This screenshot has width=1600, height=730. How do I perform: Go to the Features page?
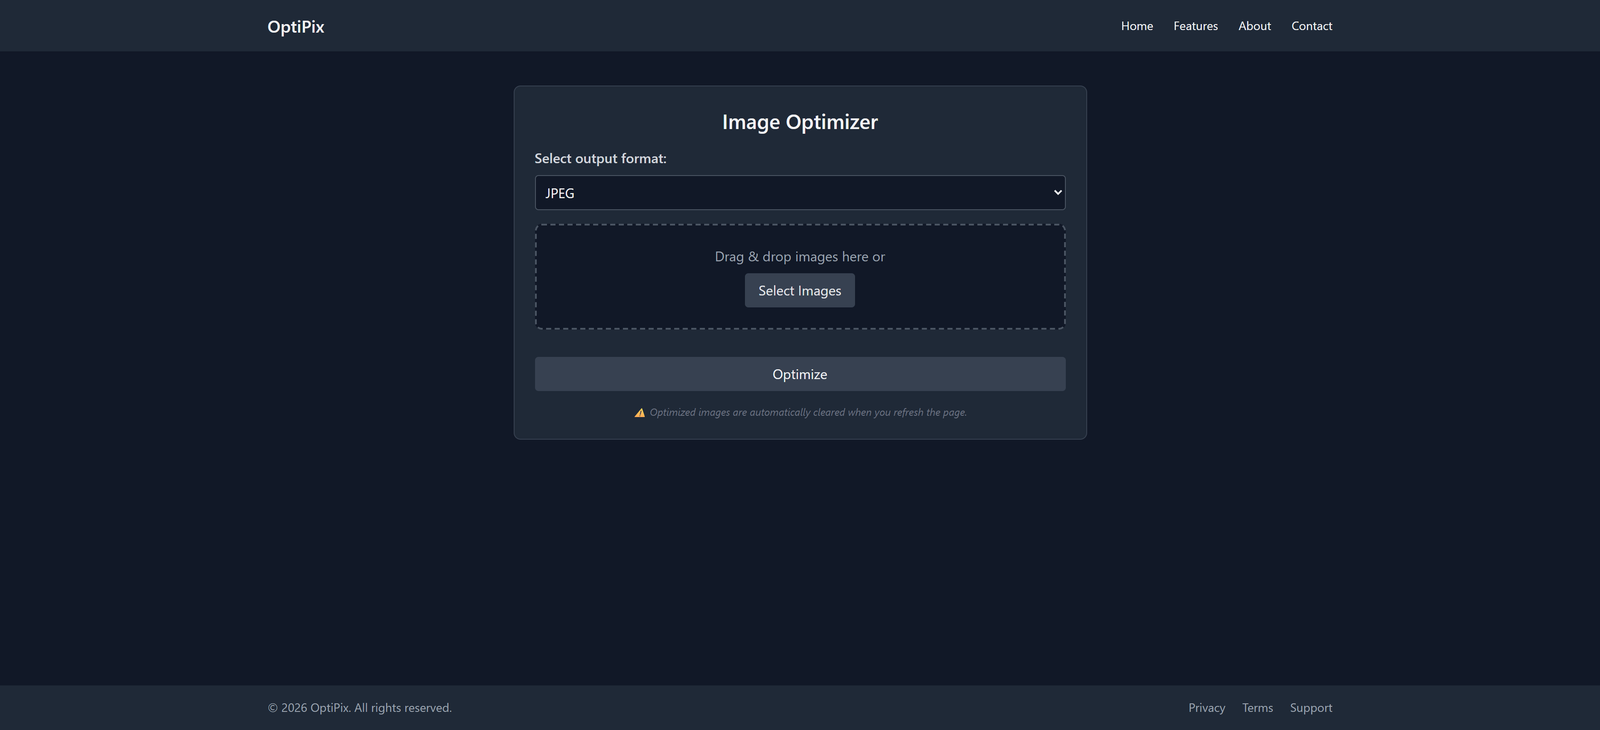click(x=1195, y=26)
